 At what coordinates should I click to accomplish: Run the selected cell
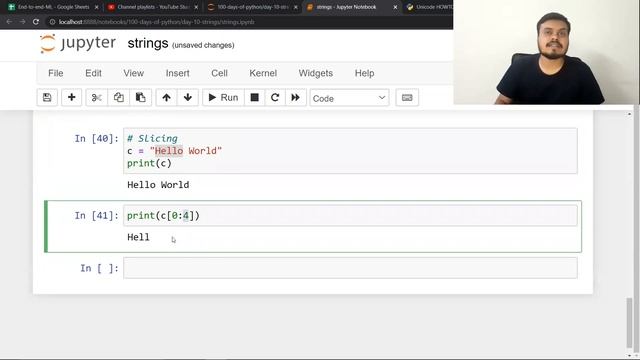pyautogui.click(x=223, y=98)
